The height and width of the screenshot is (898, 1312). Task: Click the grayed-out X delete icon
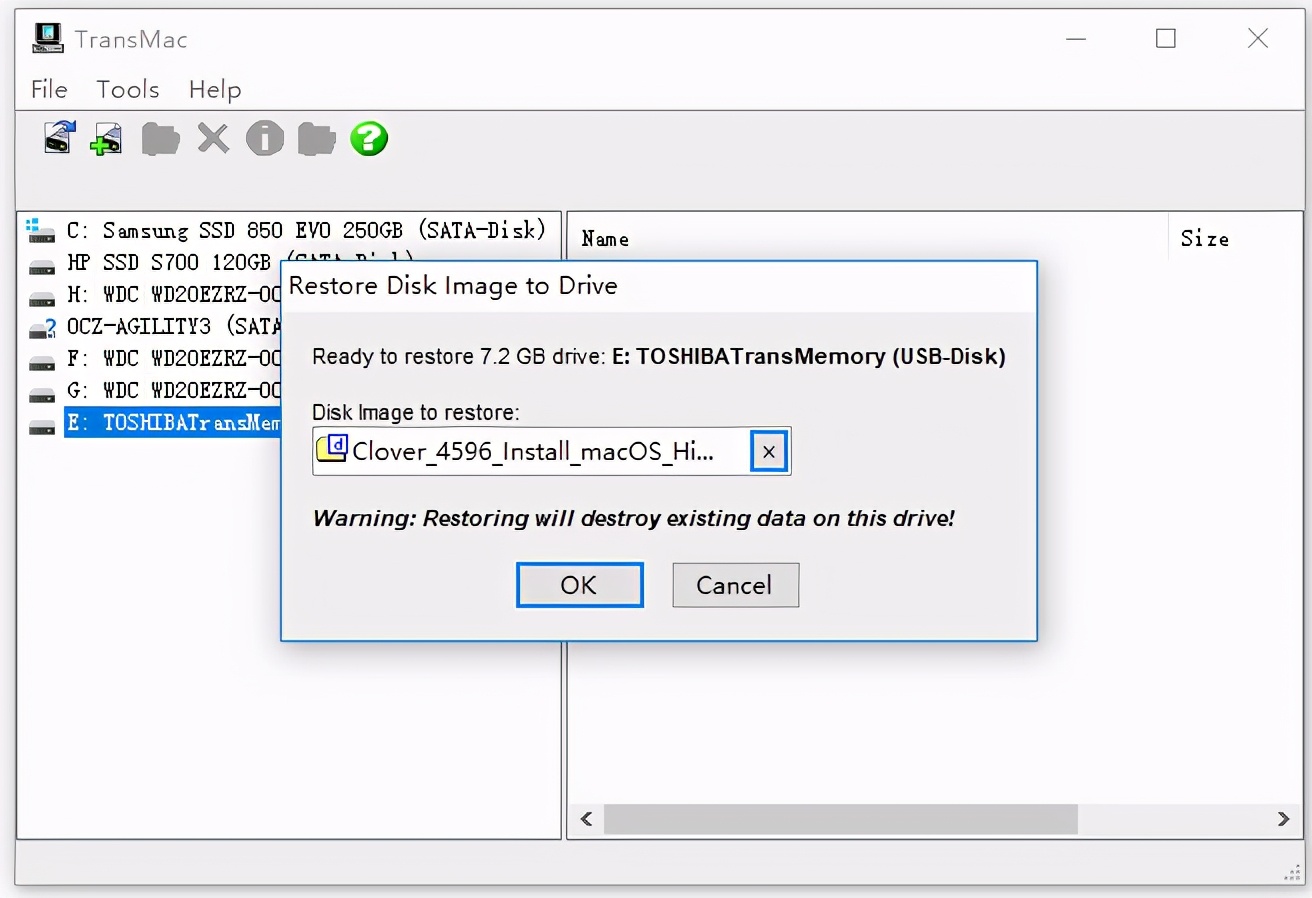(213, 138)
